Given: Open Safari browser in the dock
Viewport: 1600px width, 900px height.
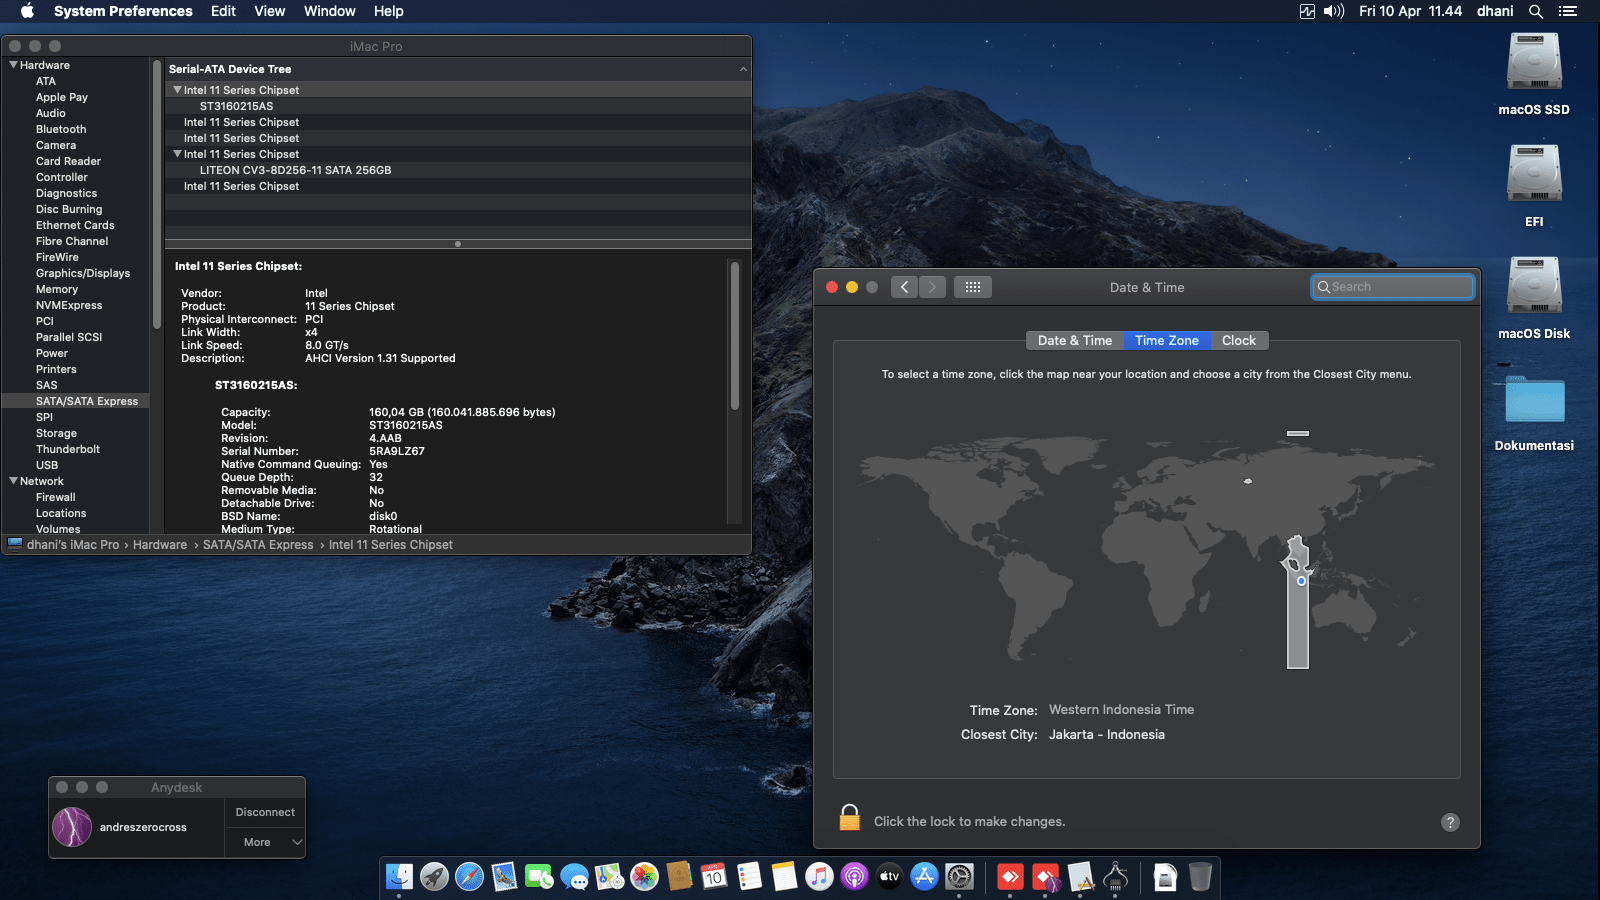Looking at the screenshot, I should tap(469, 877).
